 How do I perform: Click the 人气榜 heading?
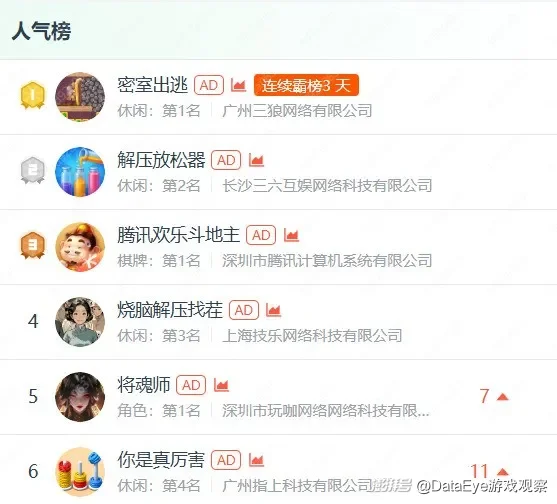point(42,31)
